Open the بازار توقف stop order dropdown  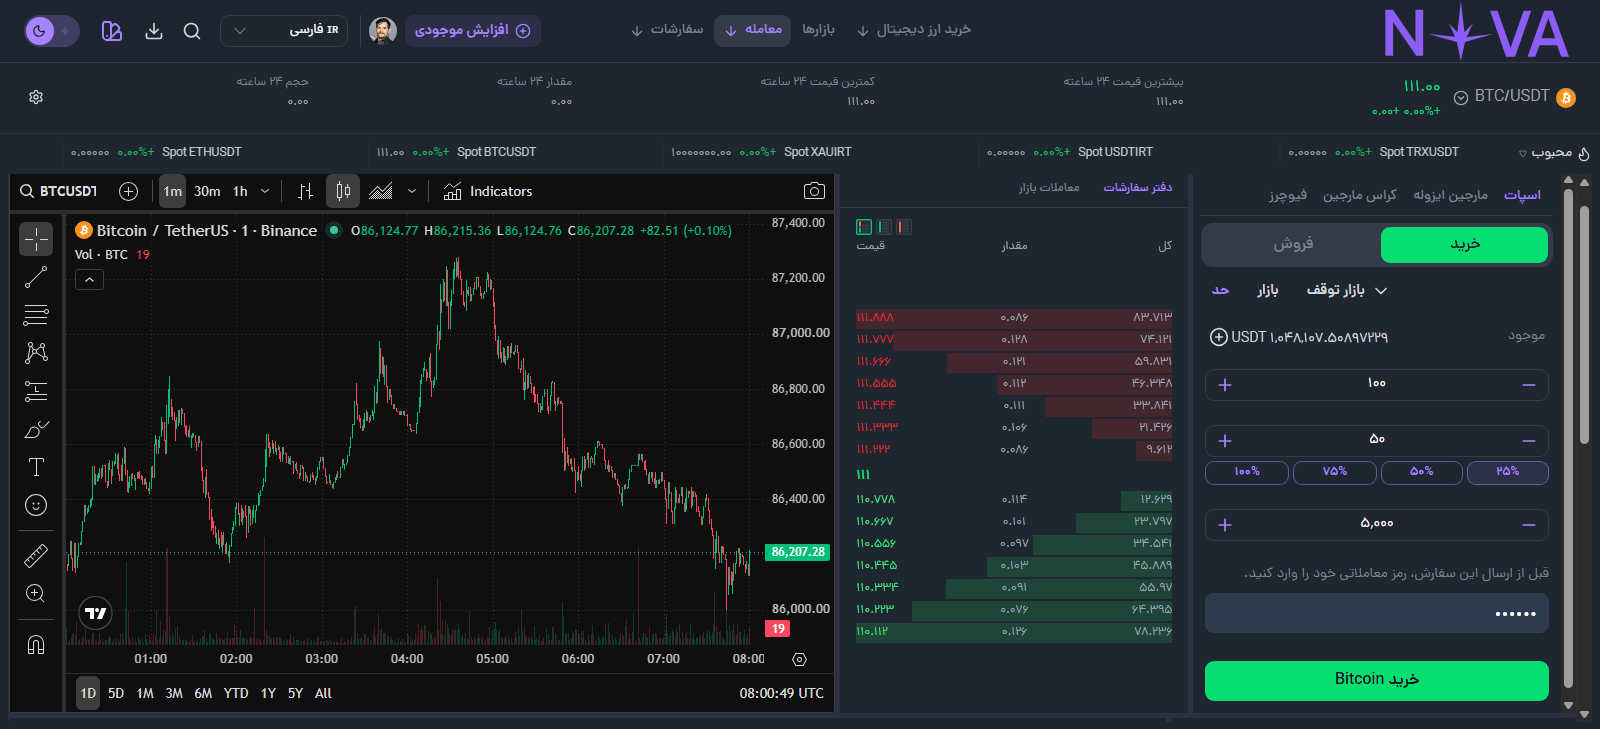pos(1347,290)
